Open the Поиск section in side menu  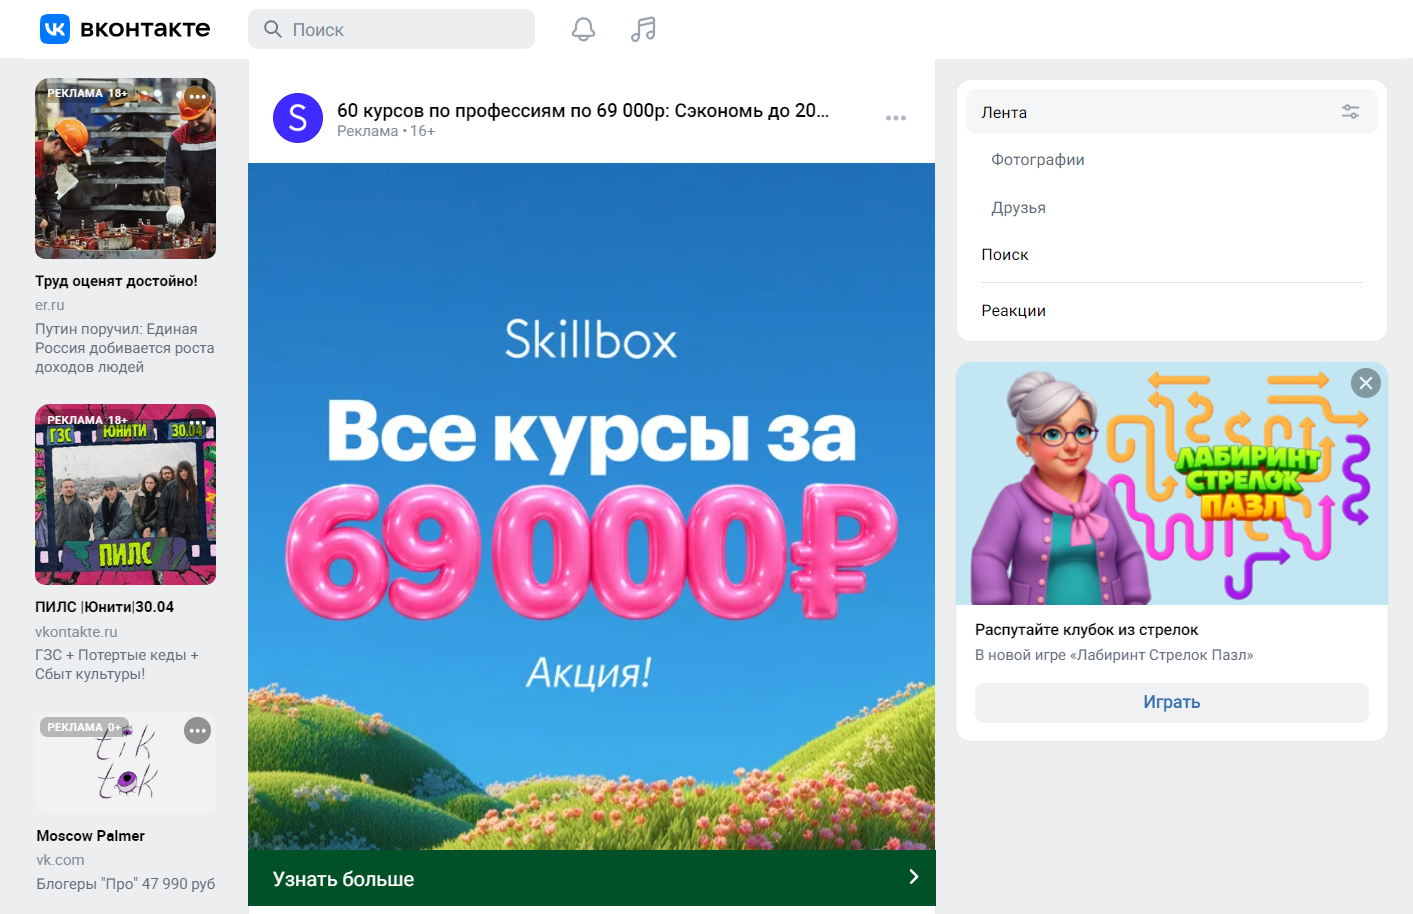tap(1004, 255)
